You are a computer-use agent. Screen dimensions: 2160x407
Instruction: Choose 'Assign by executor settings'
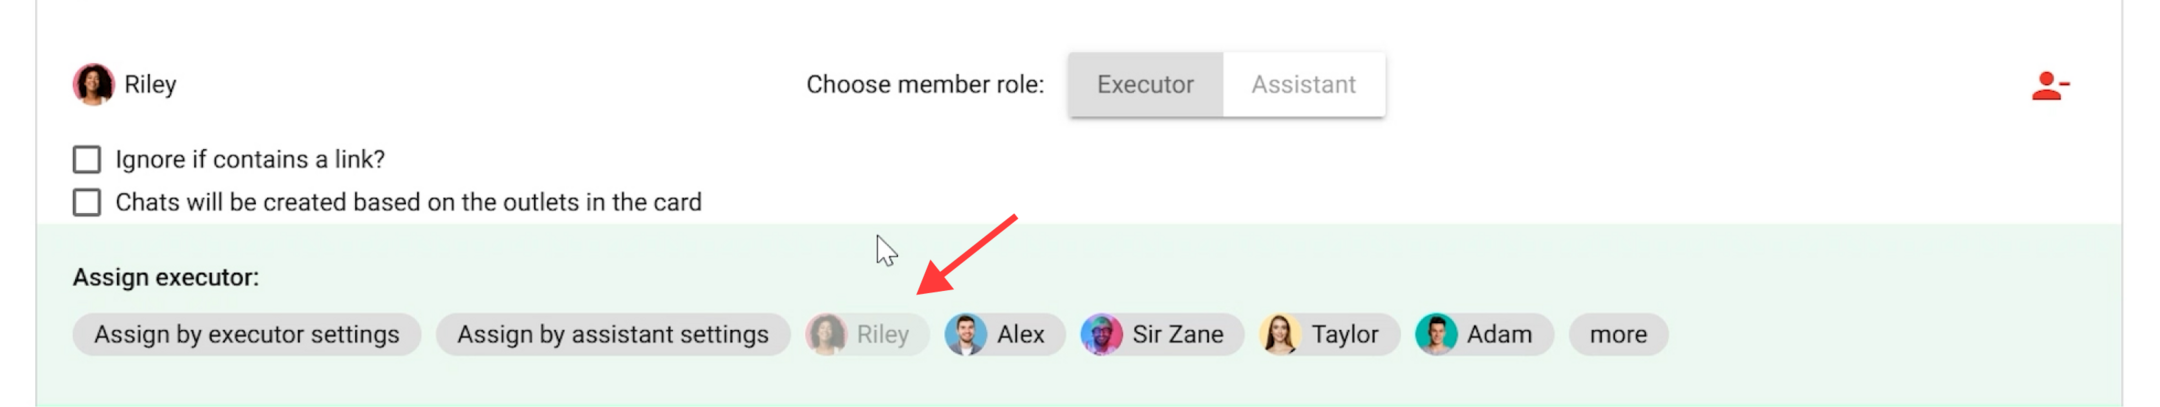coord(247,334)
